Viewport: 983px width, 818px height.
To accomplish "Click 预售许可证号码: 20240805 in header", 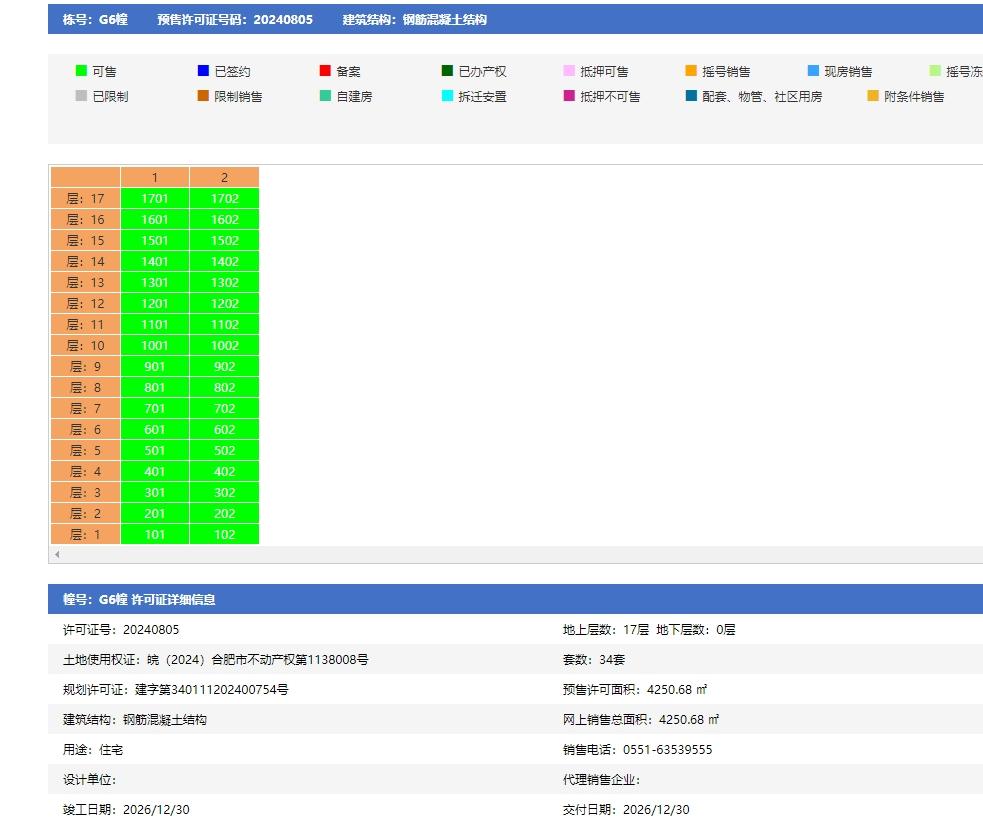I will point(235,19).
